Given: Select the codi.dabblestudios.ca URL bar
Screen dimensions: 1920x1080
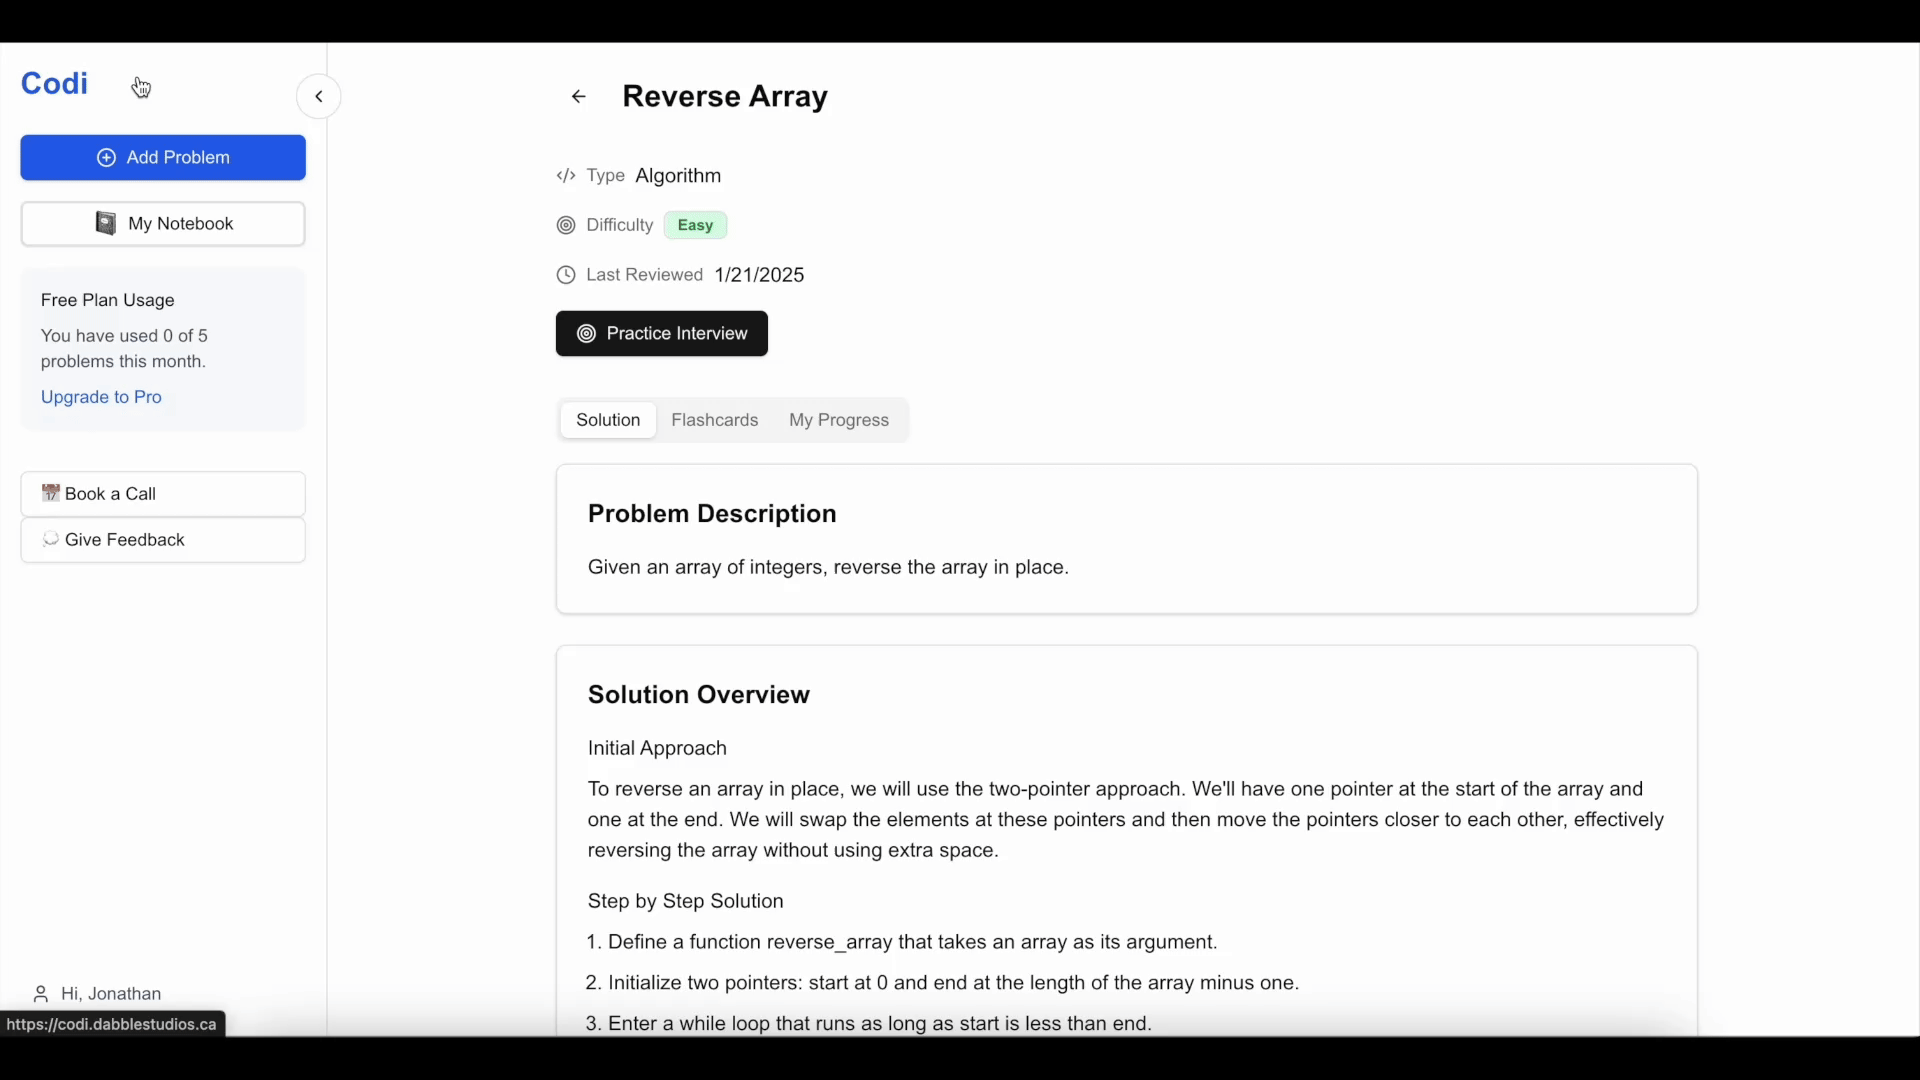Looking at the screenshot, I should click(112, 1023).
